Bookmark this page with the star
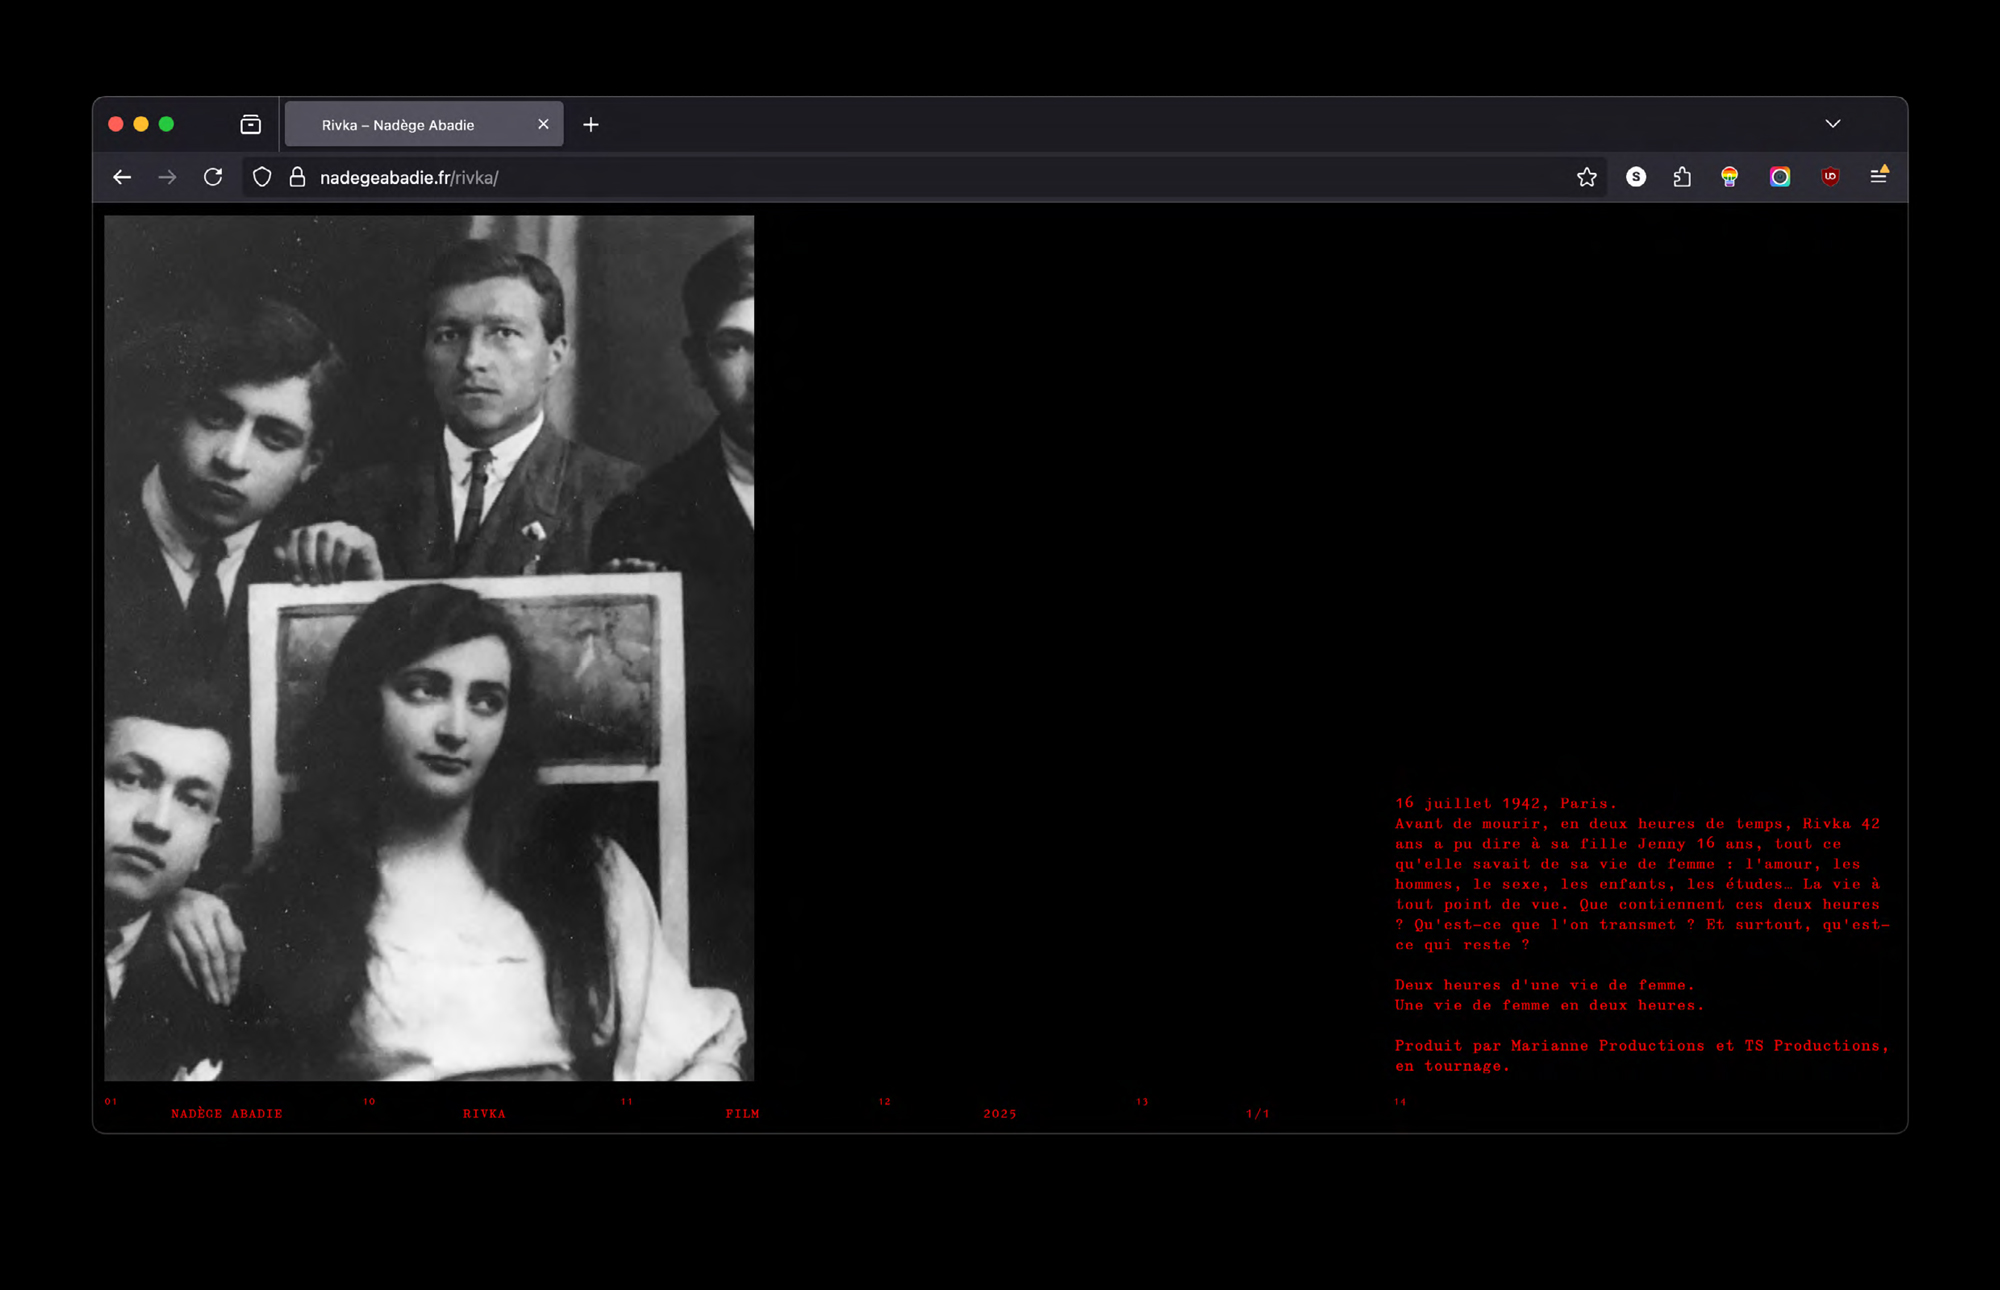2000x1290 pixels. (1587, 177)
